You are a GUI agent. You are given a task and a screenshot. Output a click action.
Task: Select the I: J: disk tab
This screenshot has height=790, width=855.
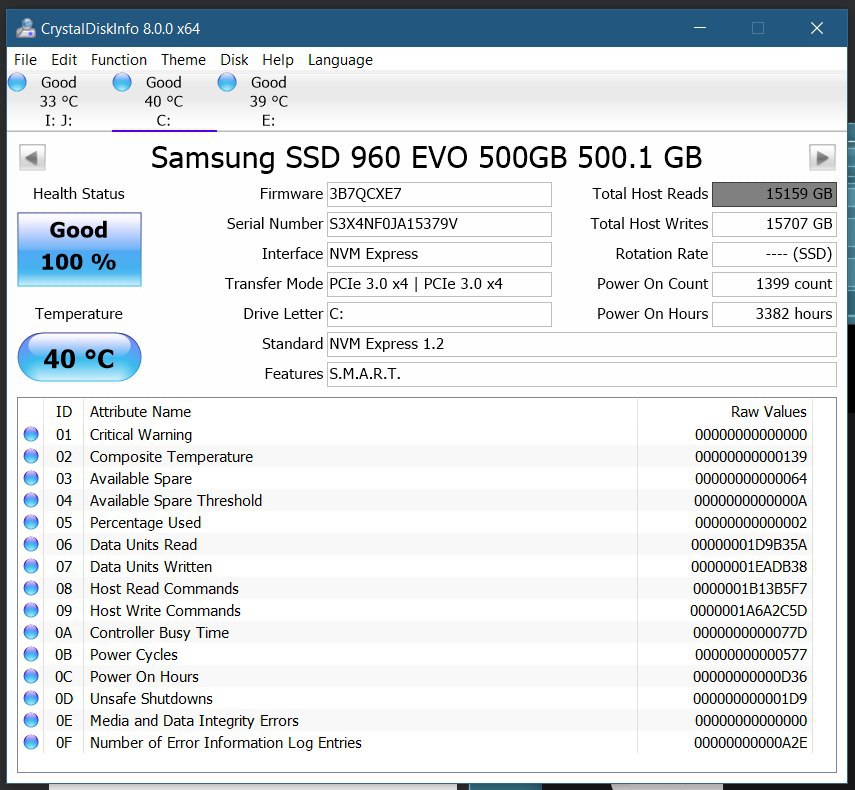click(59, 101)
